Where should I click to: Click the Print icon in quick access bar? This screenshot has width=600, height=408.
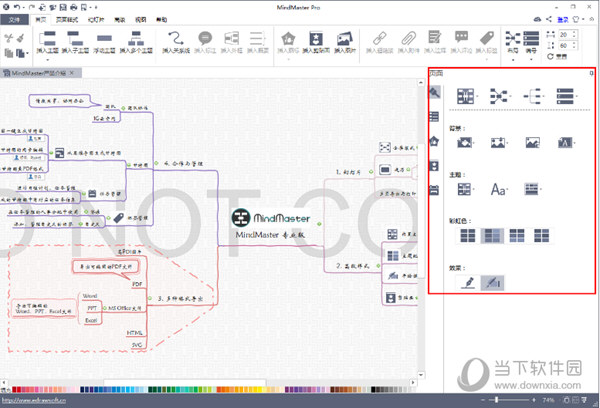[73, 7]
